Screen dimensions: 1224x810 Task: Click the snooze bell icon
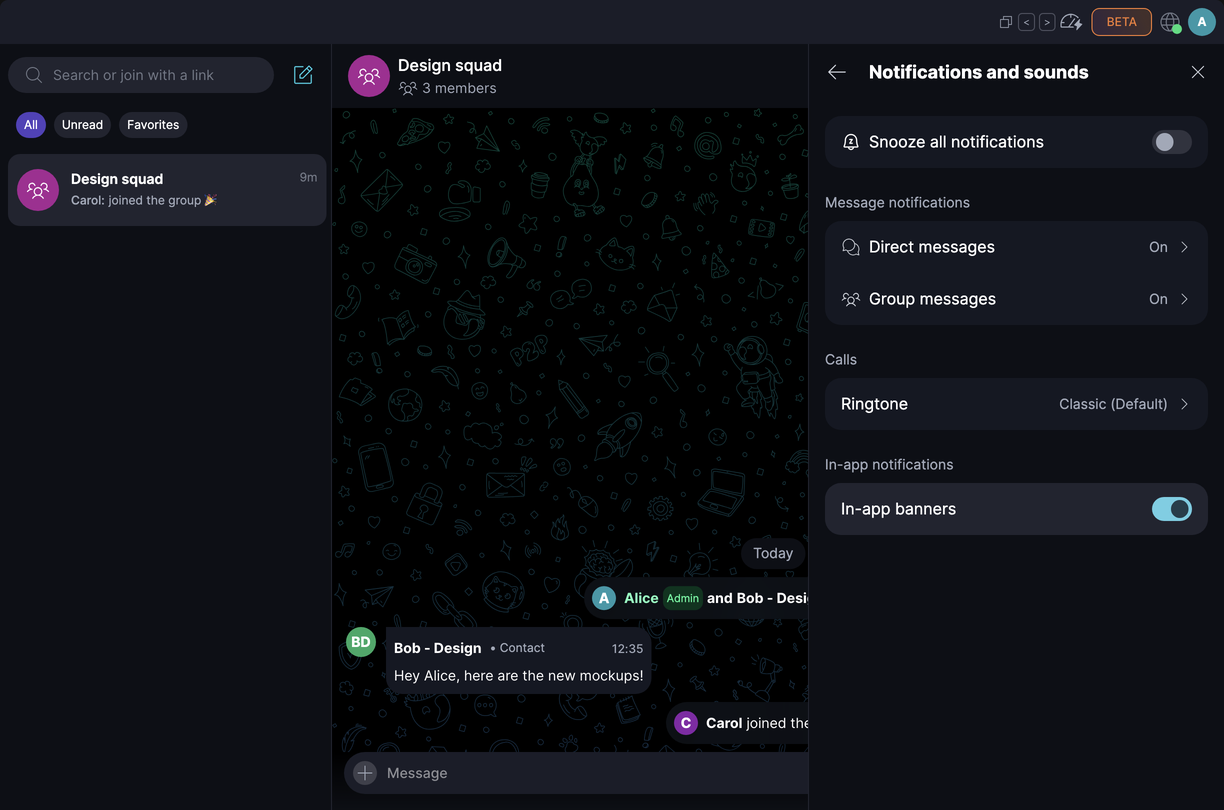point(851,142)
